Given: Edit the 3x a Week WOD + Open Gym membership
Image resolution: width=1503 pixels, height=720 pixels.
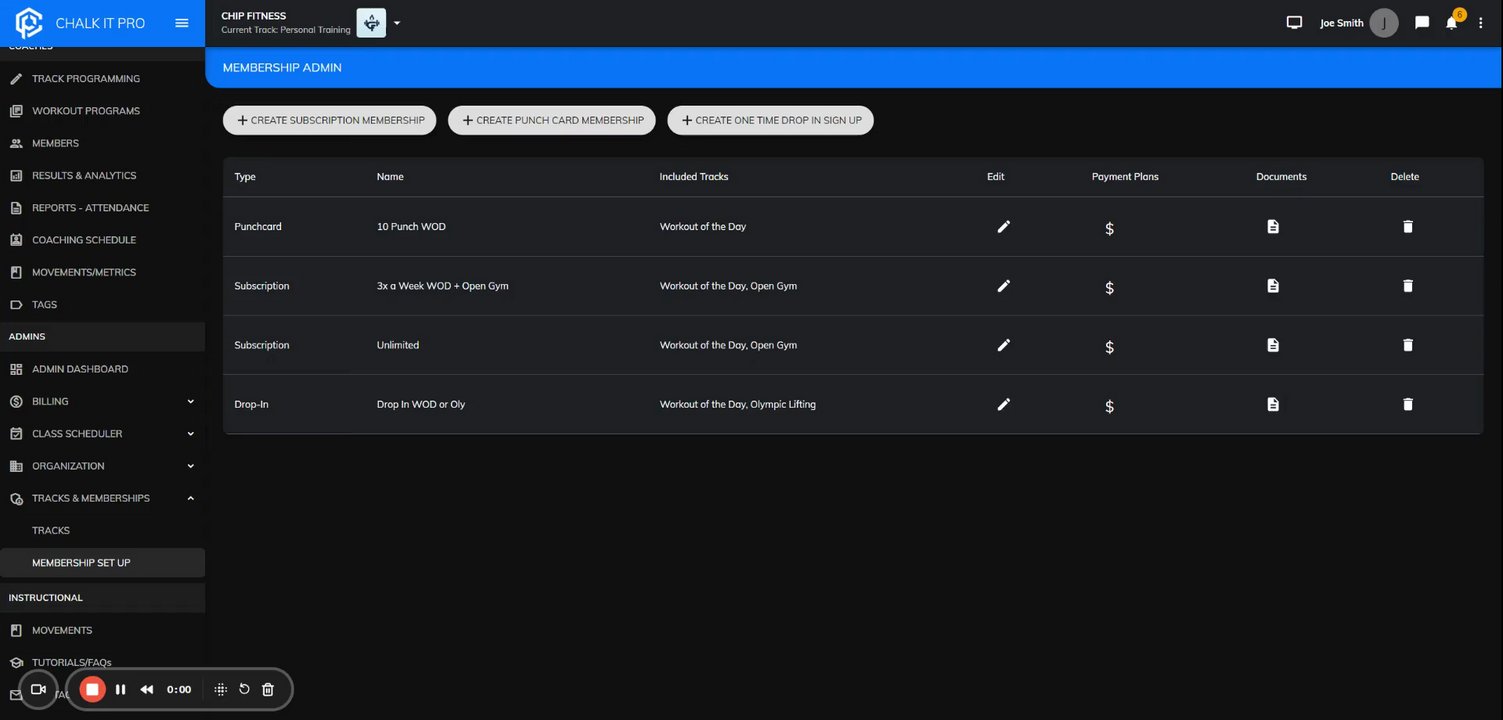Looking at the screenshot, I should (1004, 286).
